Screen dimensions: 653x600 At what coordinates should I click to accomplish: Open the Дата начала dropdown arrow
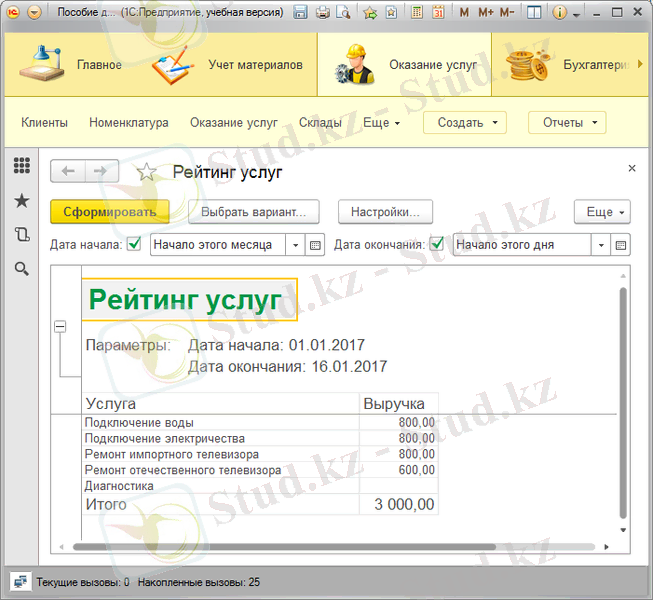[x=295, y=245]
